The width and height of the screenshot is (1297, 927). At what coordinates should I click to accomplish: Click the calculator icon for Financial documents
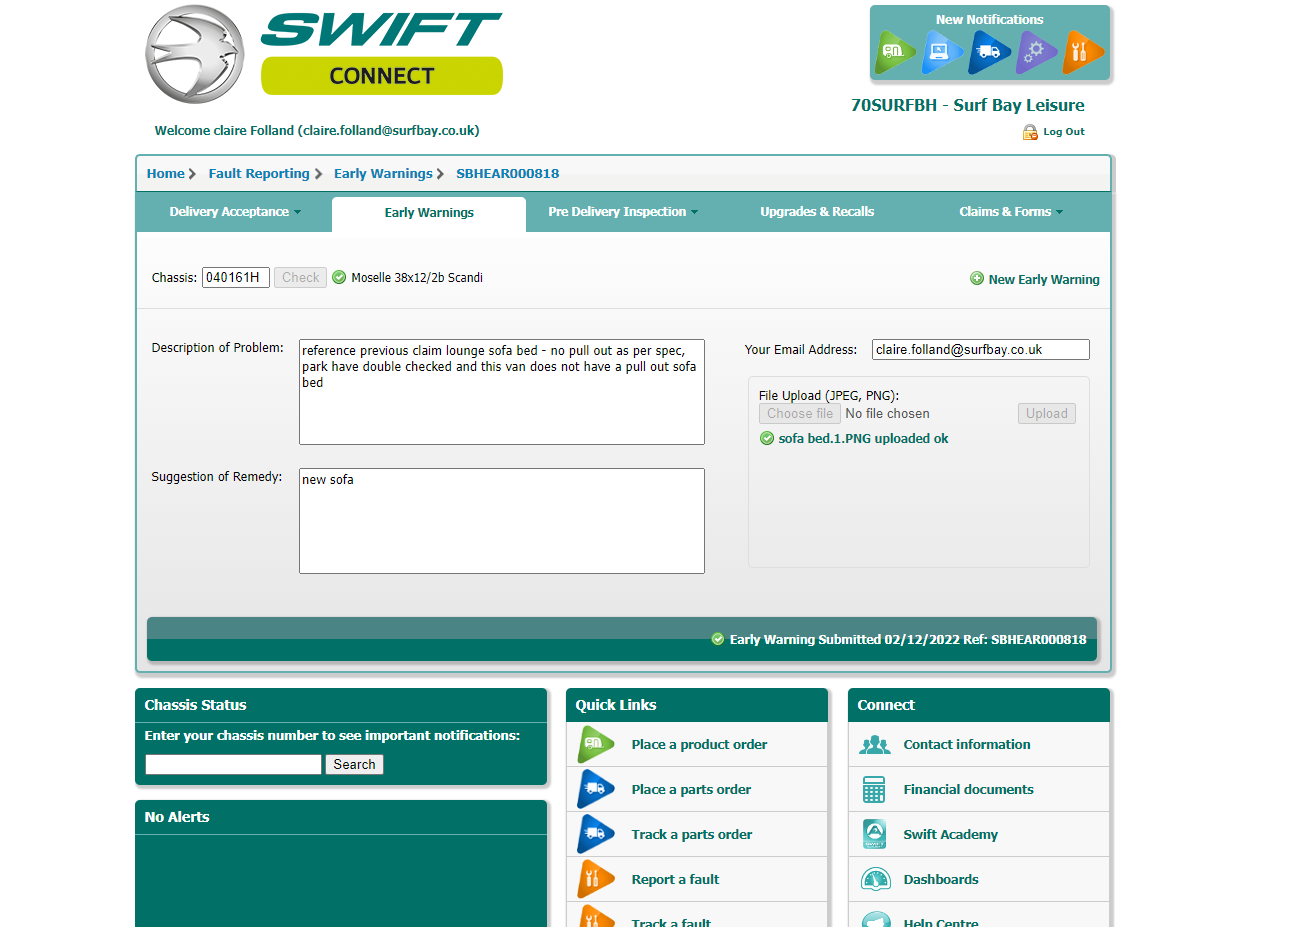(x=874, y=789)
